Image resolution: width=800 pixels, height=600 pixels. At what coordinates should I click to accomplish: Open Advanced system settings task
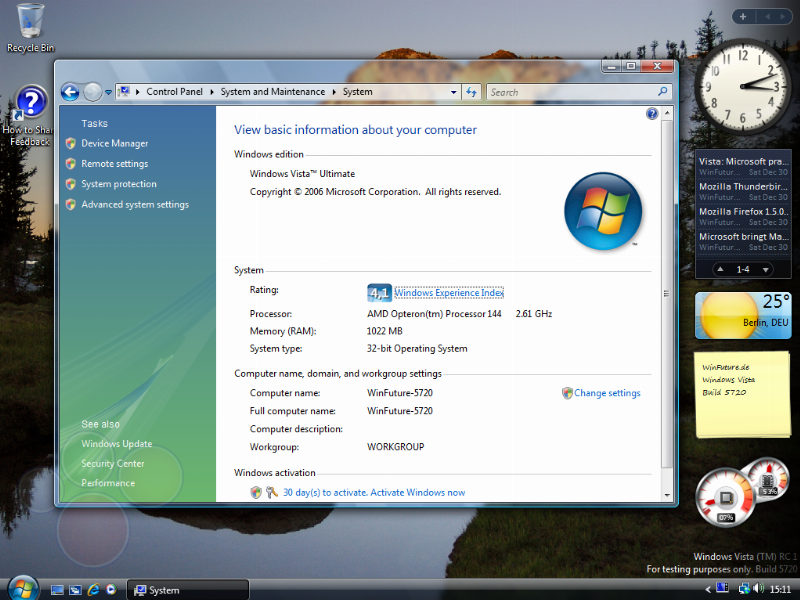(x=135, y=205)
